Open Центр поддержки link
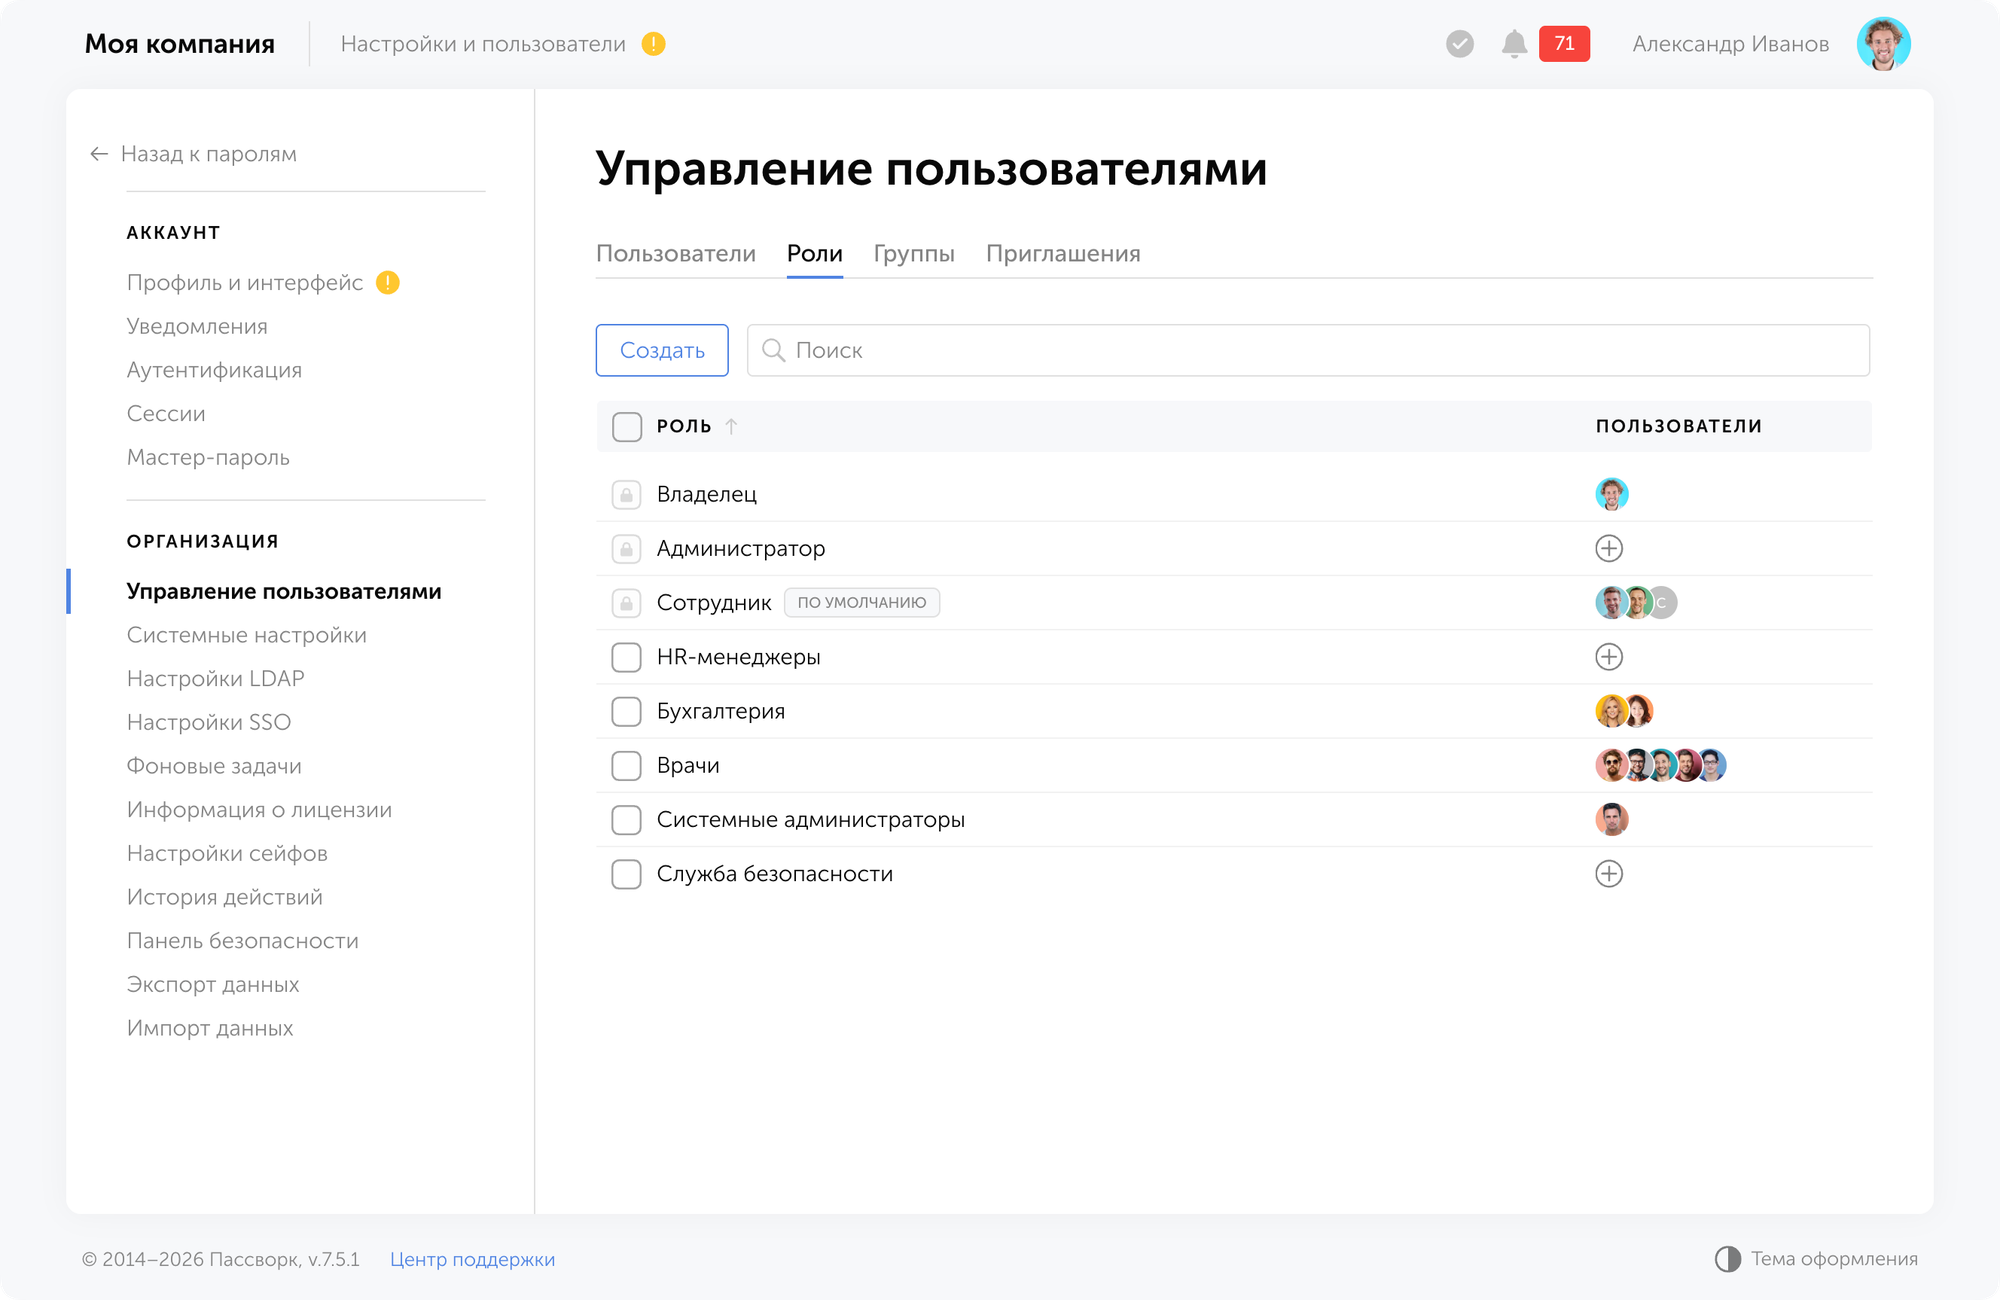 (x=474, y=1259)
